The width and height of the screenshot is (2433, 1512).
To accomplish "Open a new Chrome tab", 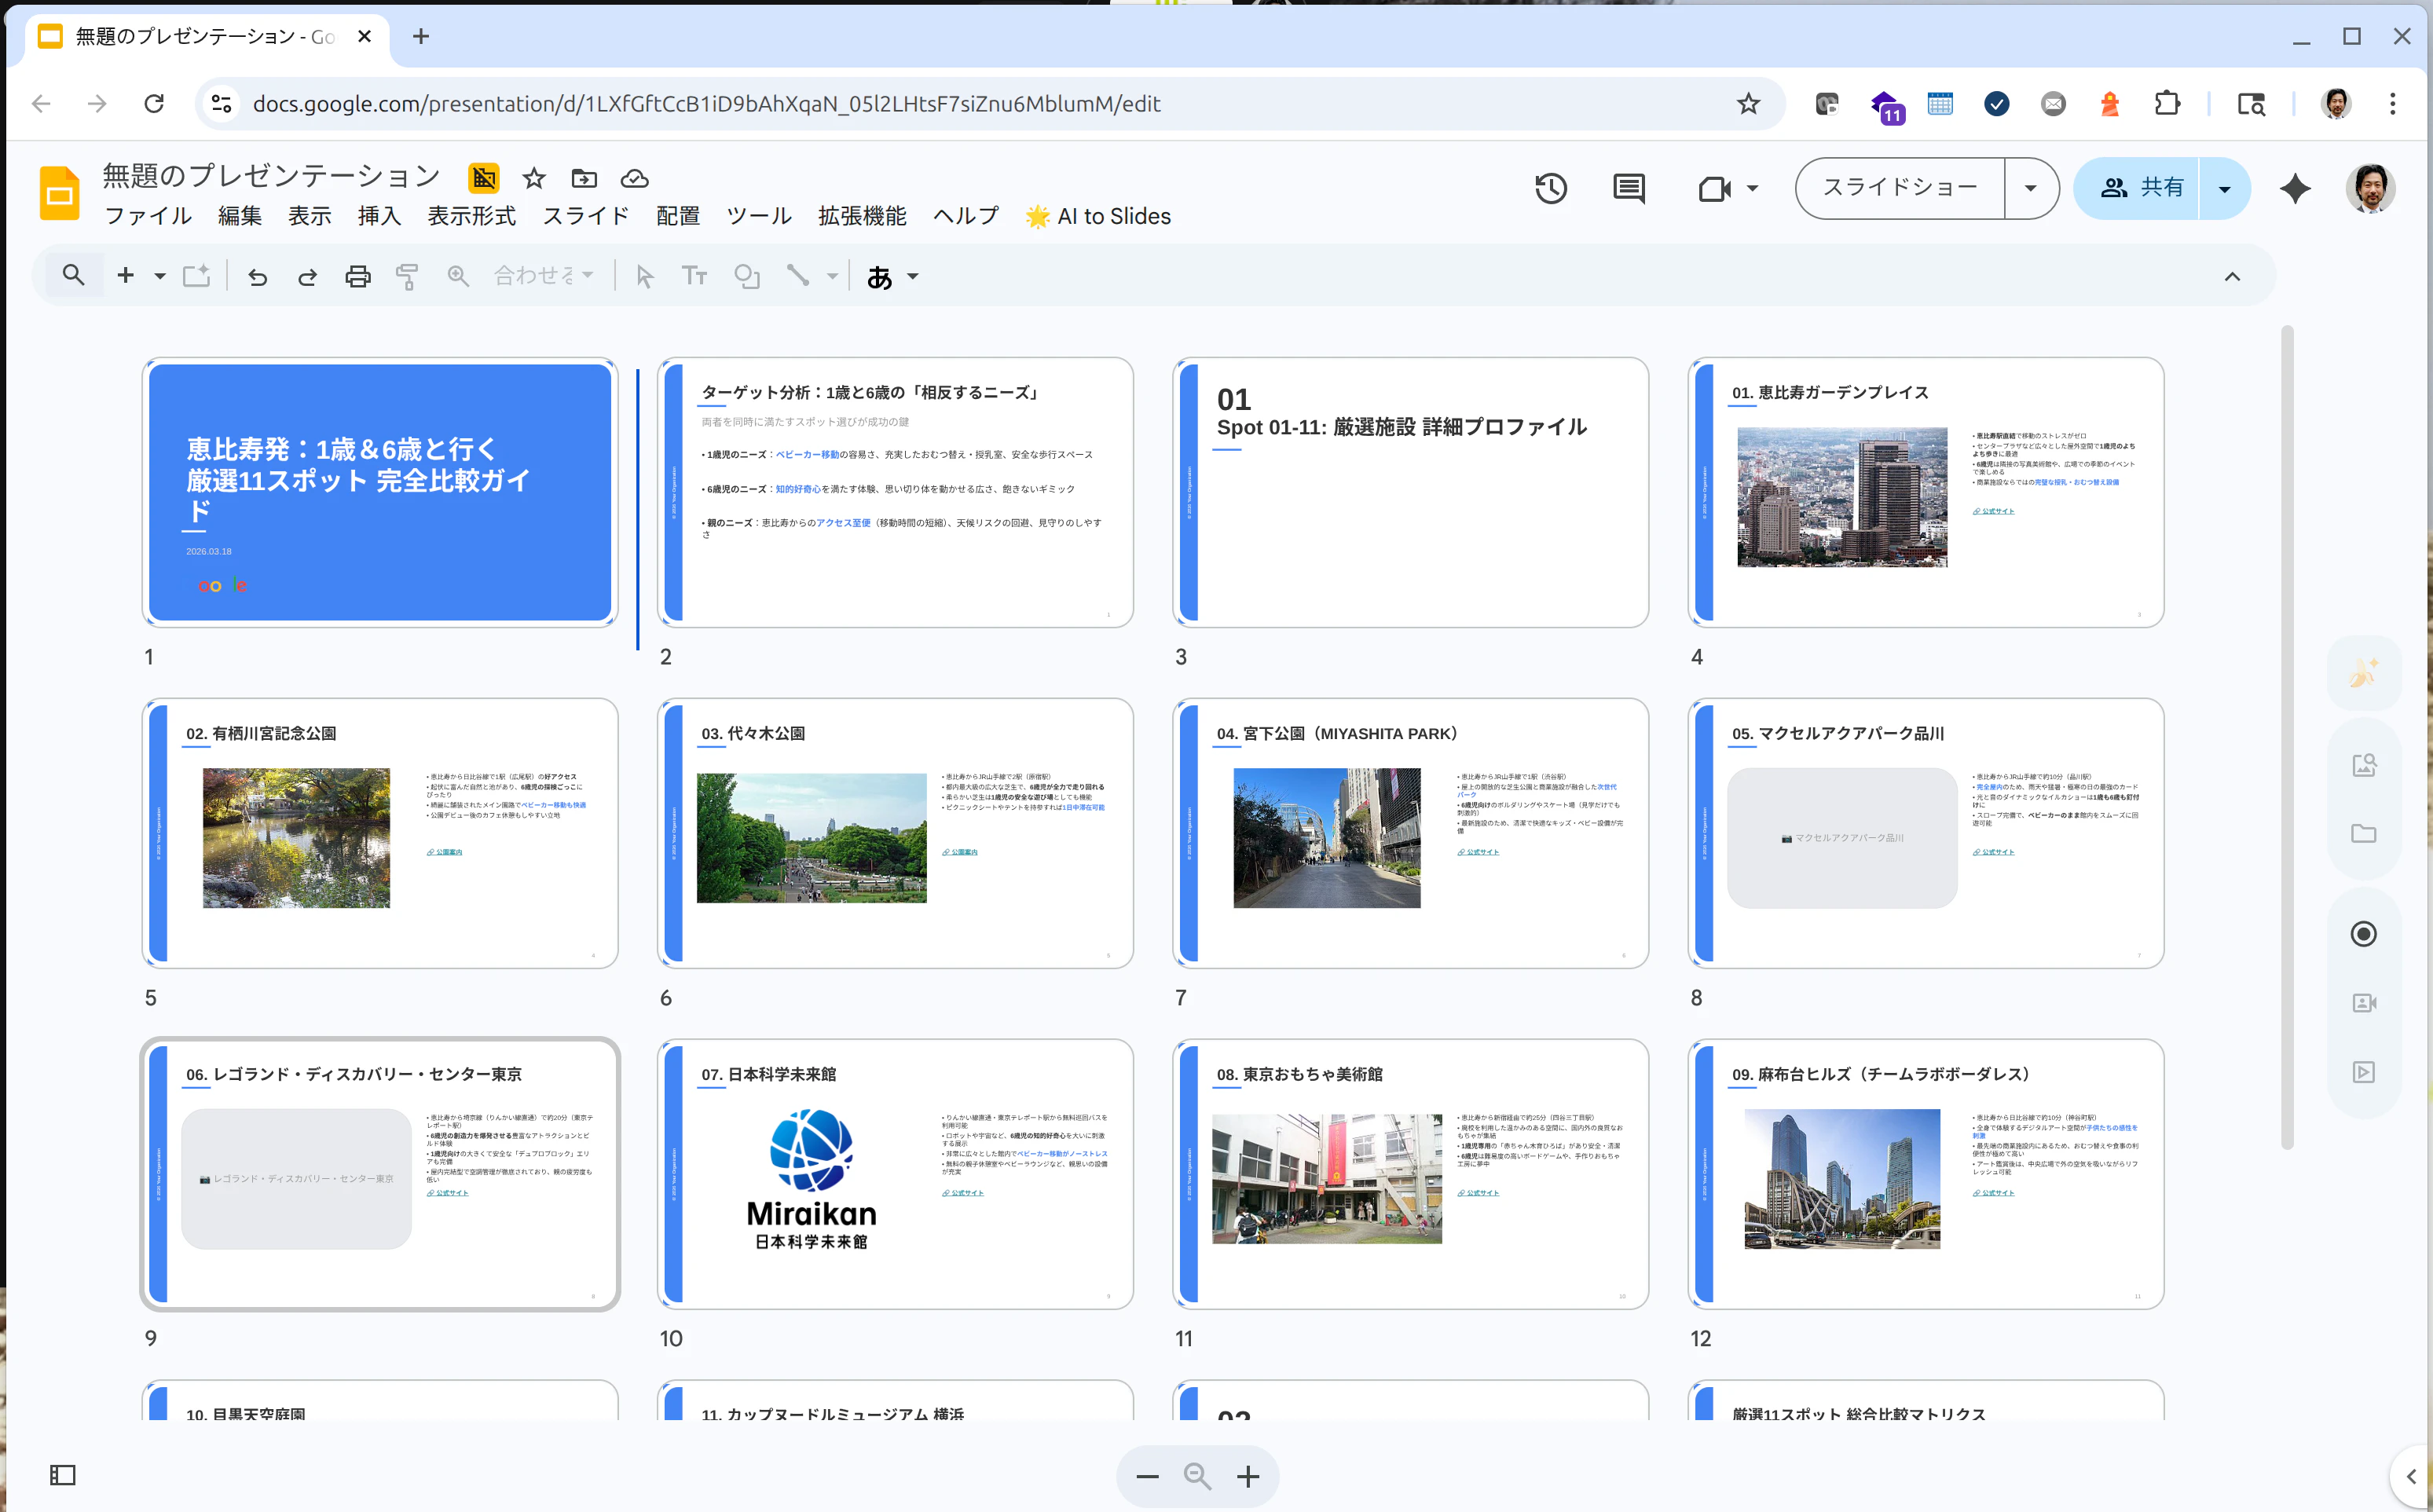I will (421, 37).
